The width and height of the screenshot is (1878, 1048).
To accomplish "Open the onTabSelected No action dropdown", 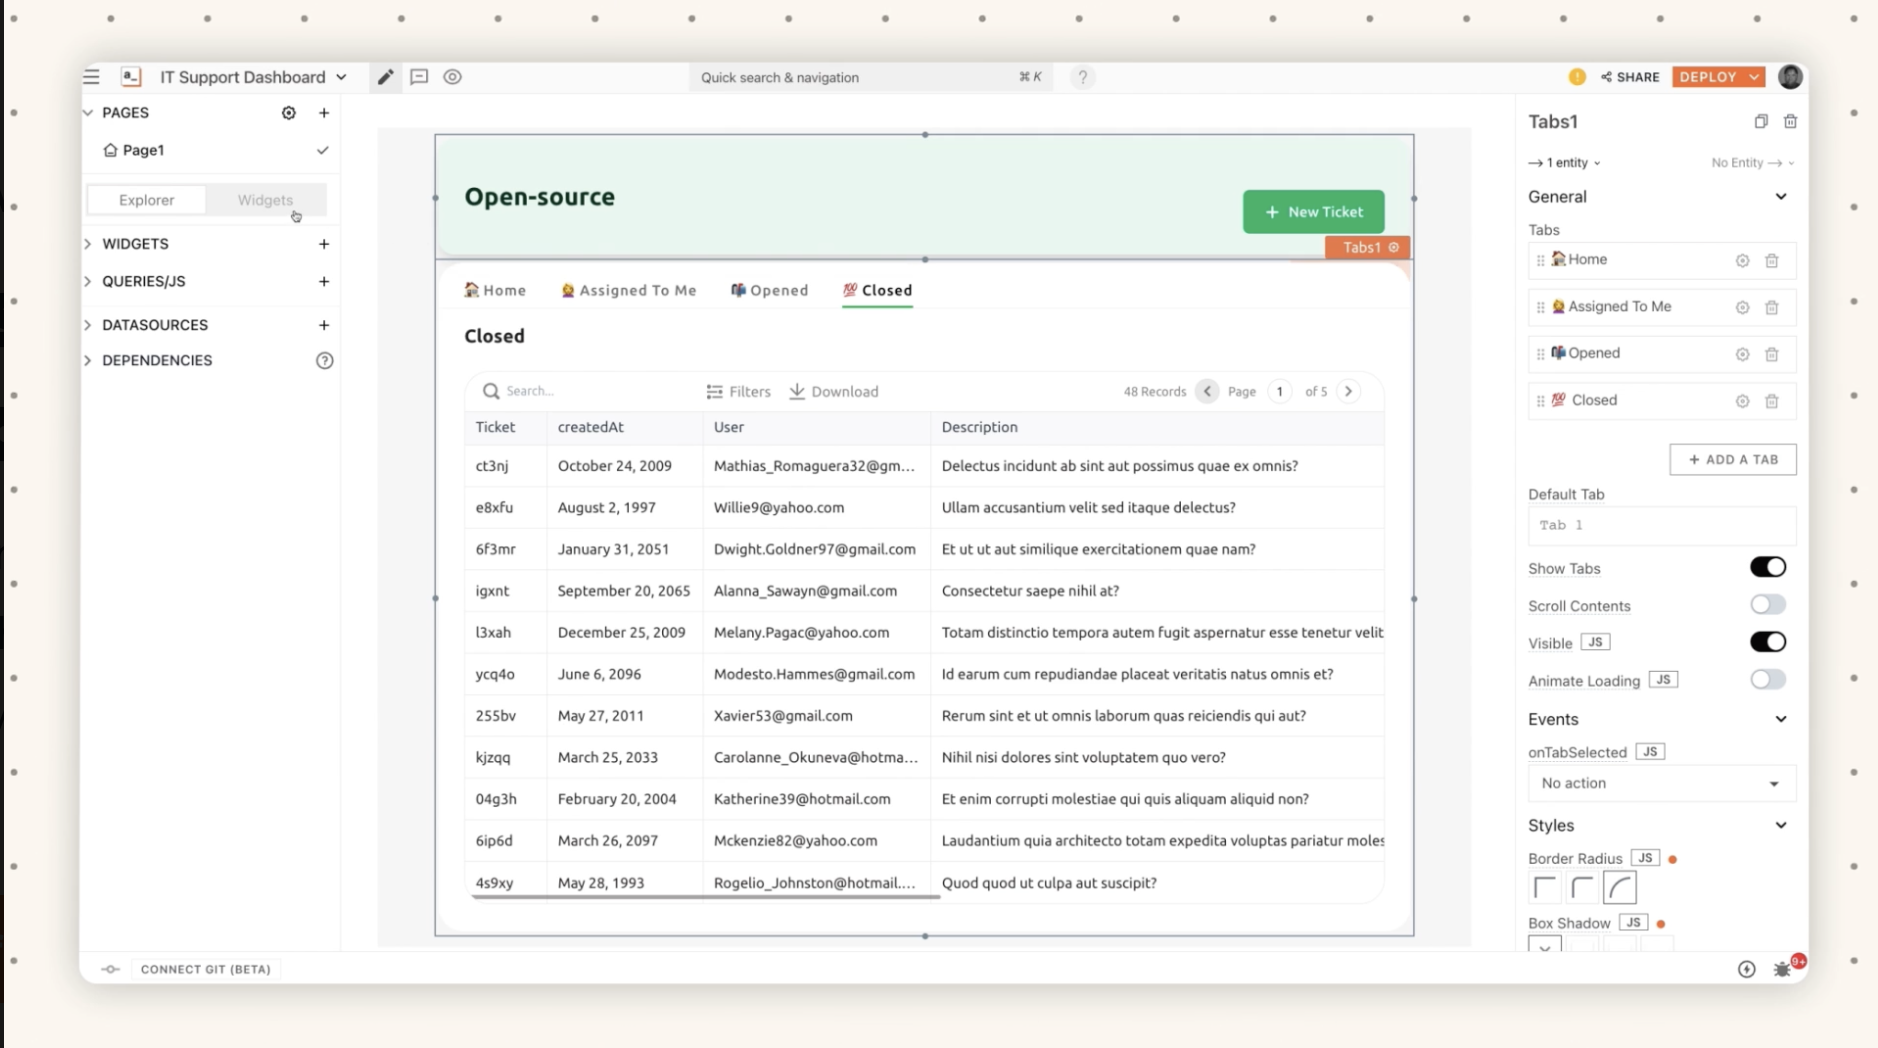I will pyautogui.click(x=1660, y=783).
